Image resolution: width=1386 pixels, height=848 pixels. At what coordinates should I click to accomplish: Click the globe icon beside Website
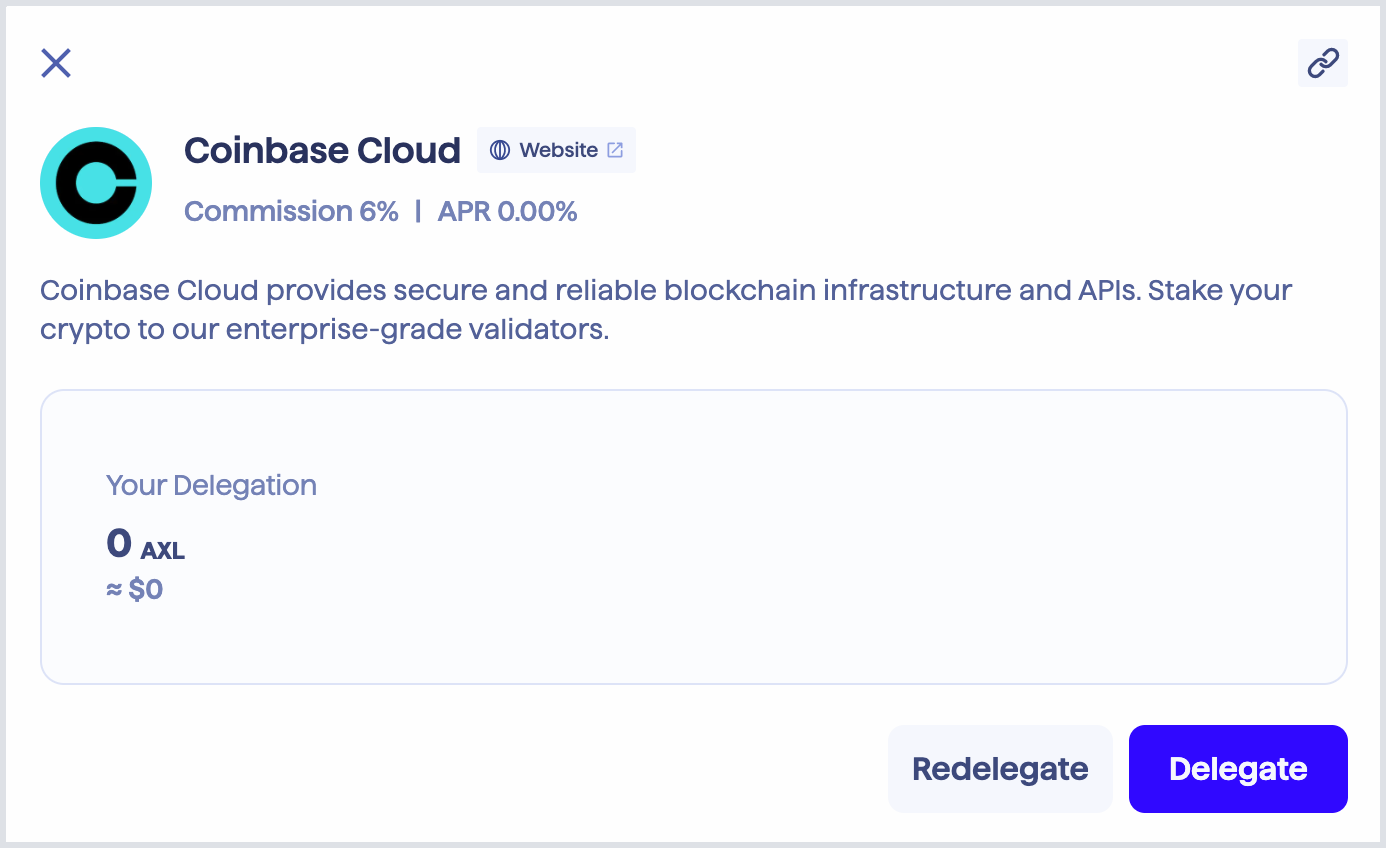(500, 150)
